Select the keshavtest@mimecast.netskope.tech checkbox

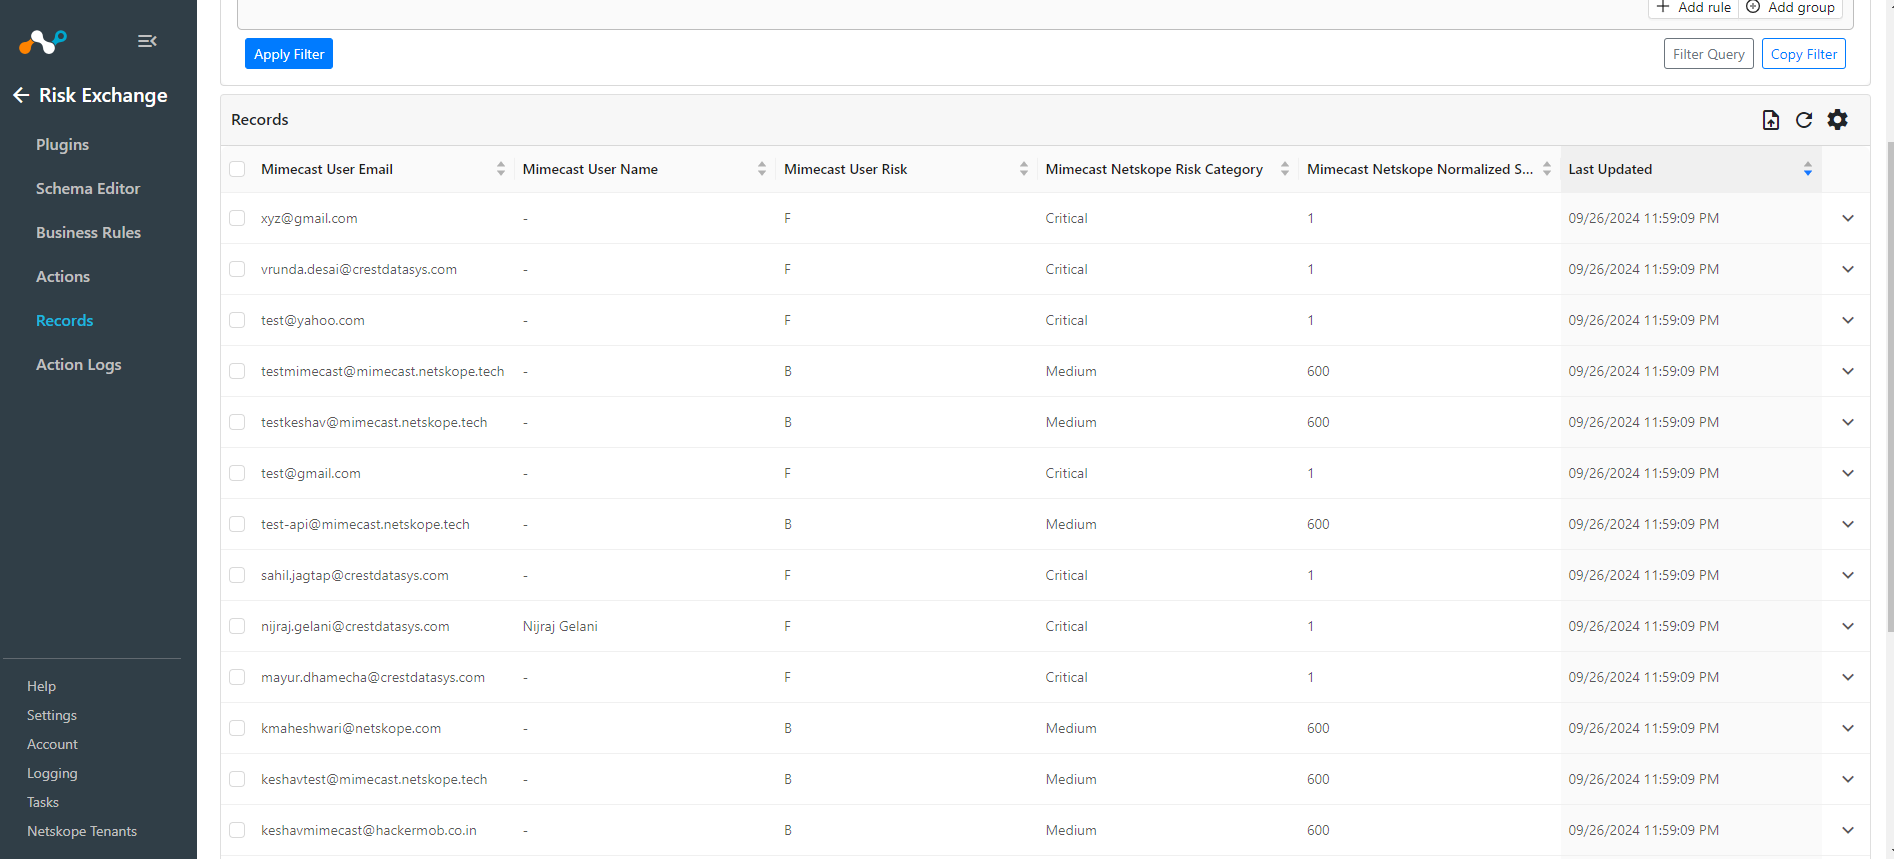coord(237,779)
